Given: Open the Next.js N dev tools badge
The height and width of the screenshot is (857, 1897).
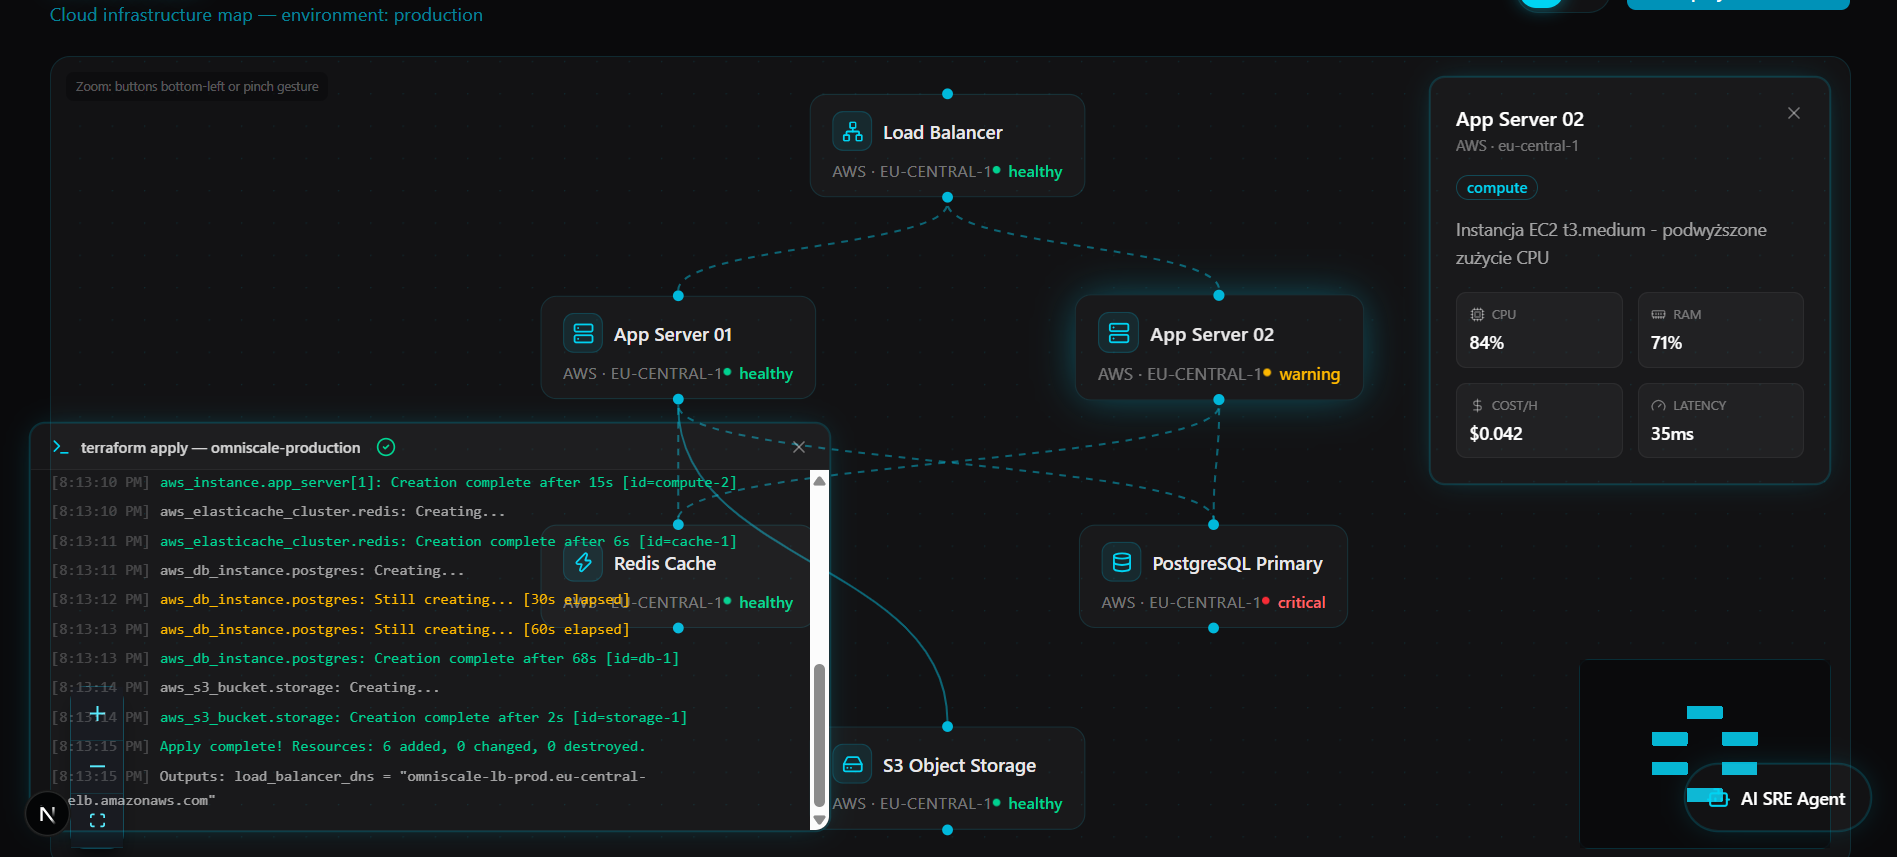Looking at the screenshot, I should [47, 814].
